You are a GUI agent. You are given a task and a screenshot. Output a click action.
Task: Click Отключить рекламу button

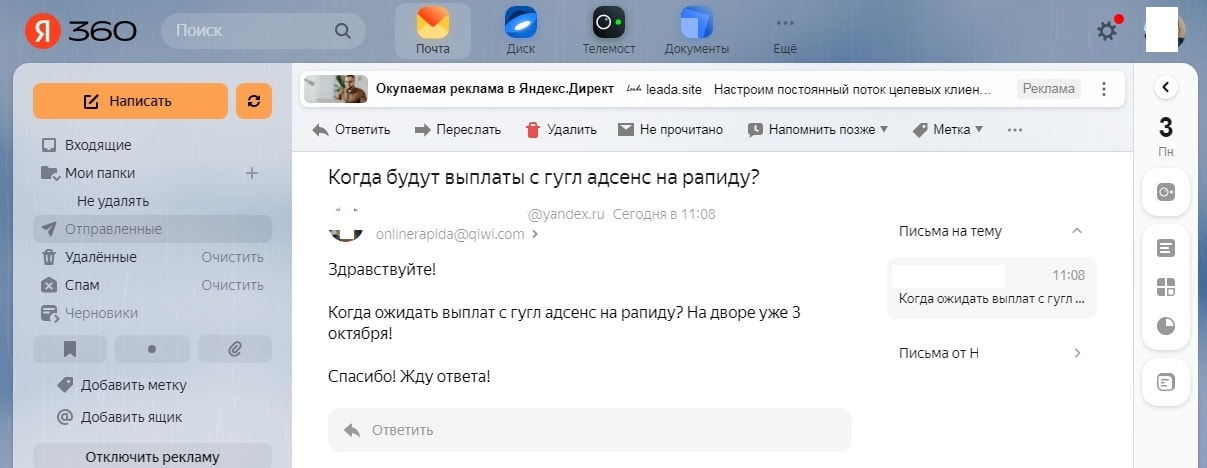[x=152, y=457]
